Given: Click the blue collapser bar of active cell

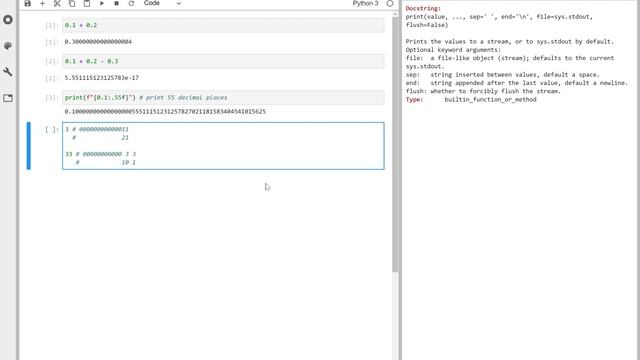Looking at the screenshot, I should click(x=29, y=146).
